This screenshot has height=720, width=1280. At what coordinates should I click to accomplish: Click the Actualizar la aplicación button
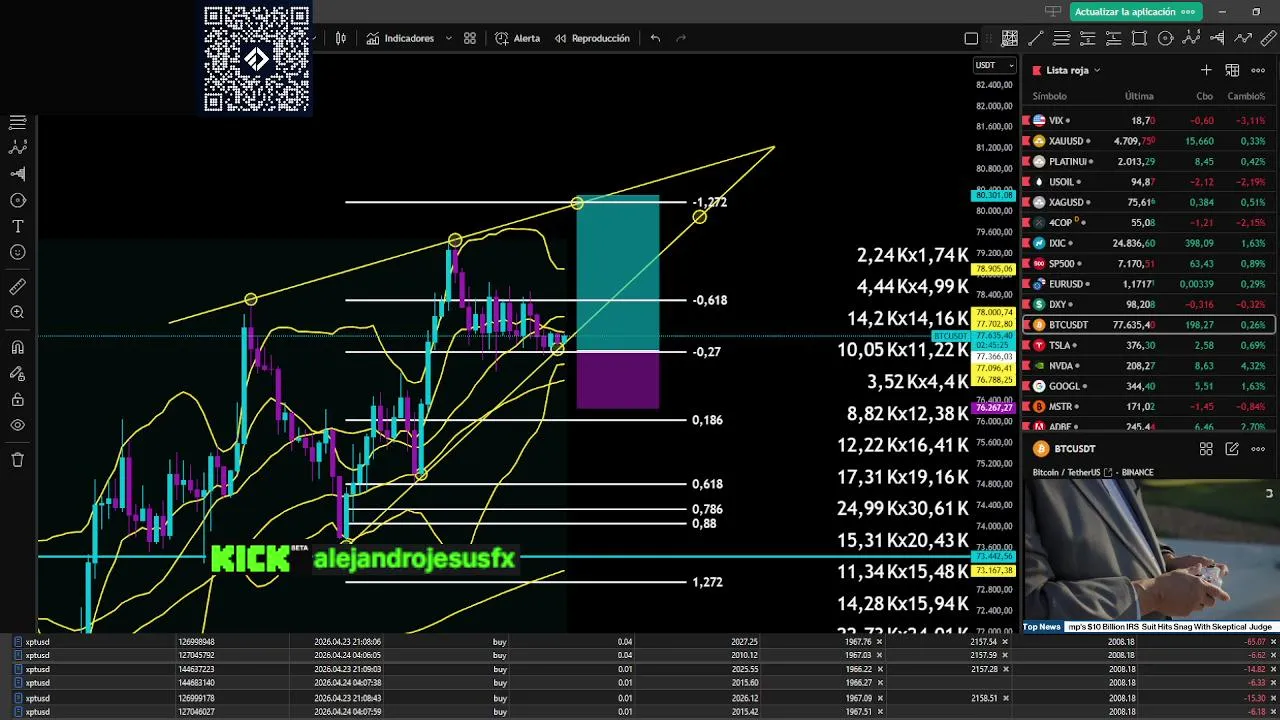point(1136,11)
